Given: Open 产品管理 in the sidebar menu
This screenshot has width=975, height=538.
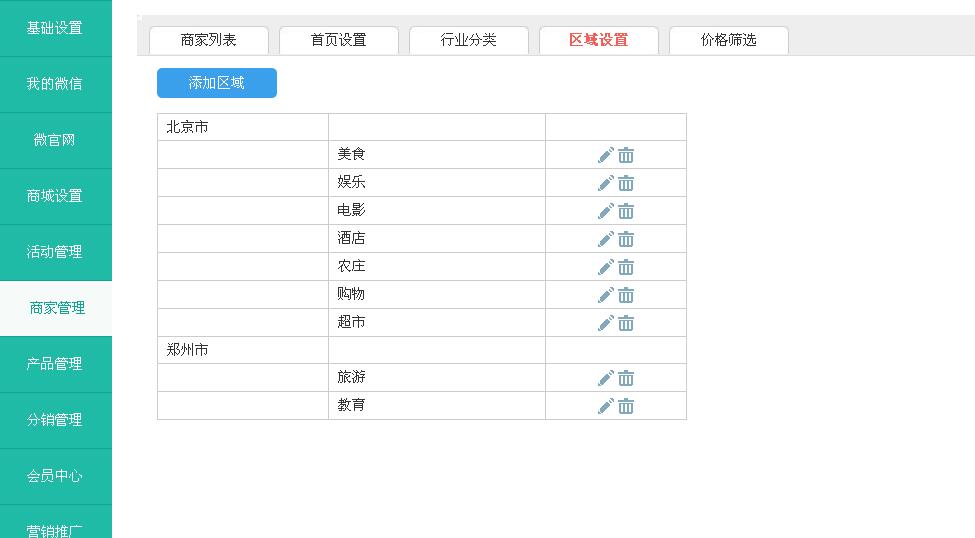Looking at the screenshot, I should point(55,364).
